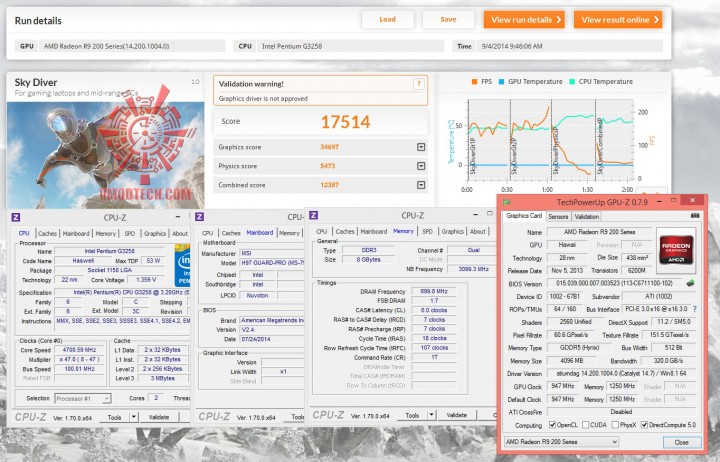This screenshot has width=720, height=462.
Task: Click Validate in Memory CPU-Z window
Action: tap(456, 415)
